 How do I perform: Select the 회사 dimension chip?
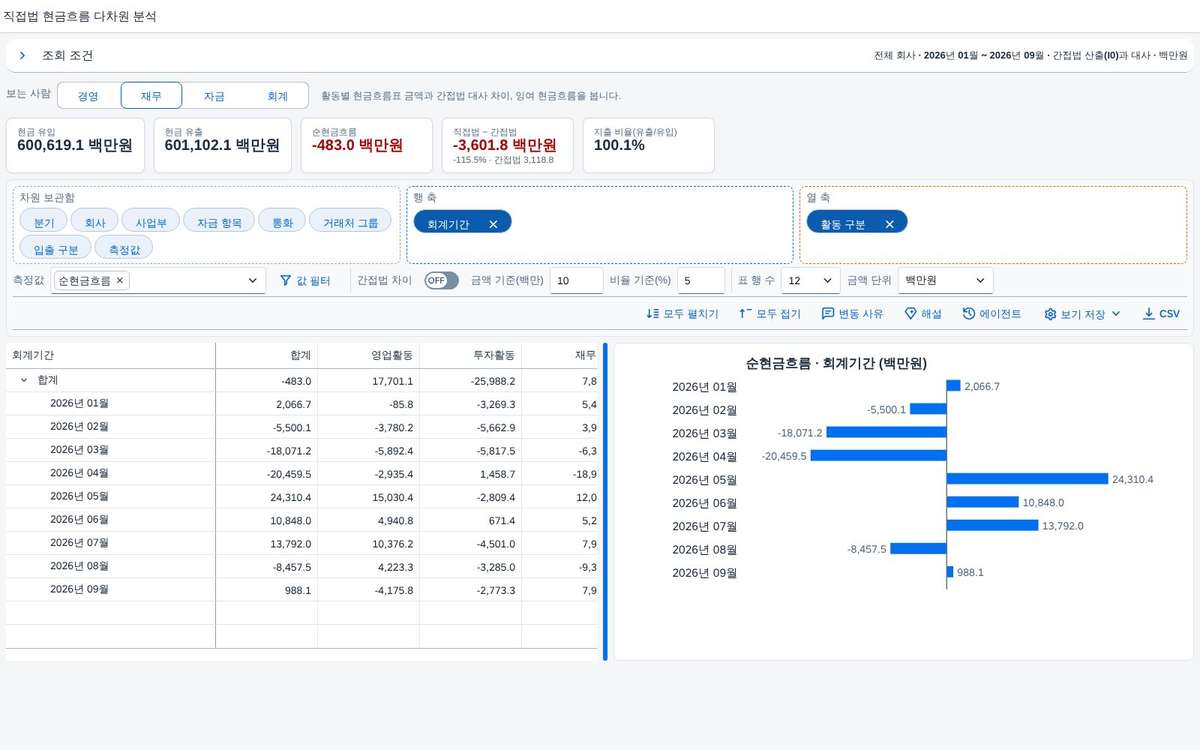tap(96, 223)
